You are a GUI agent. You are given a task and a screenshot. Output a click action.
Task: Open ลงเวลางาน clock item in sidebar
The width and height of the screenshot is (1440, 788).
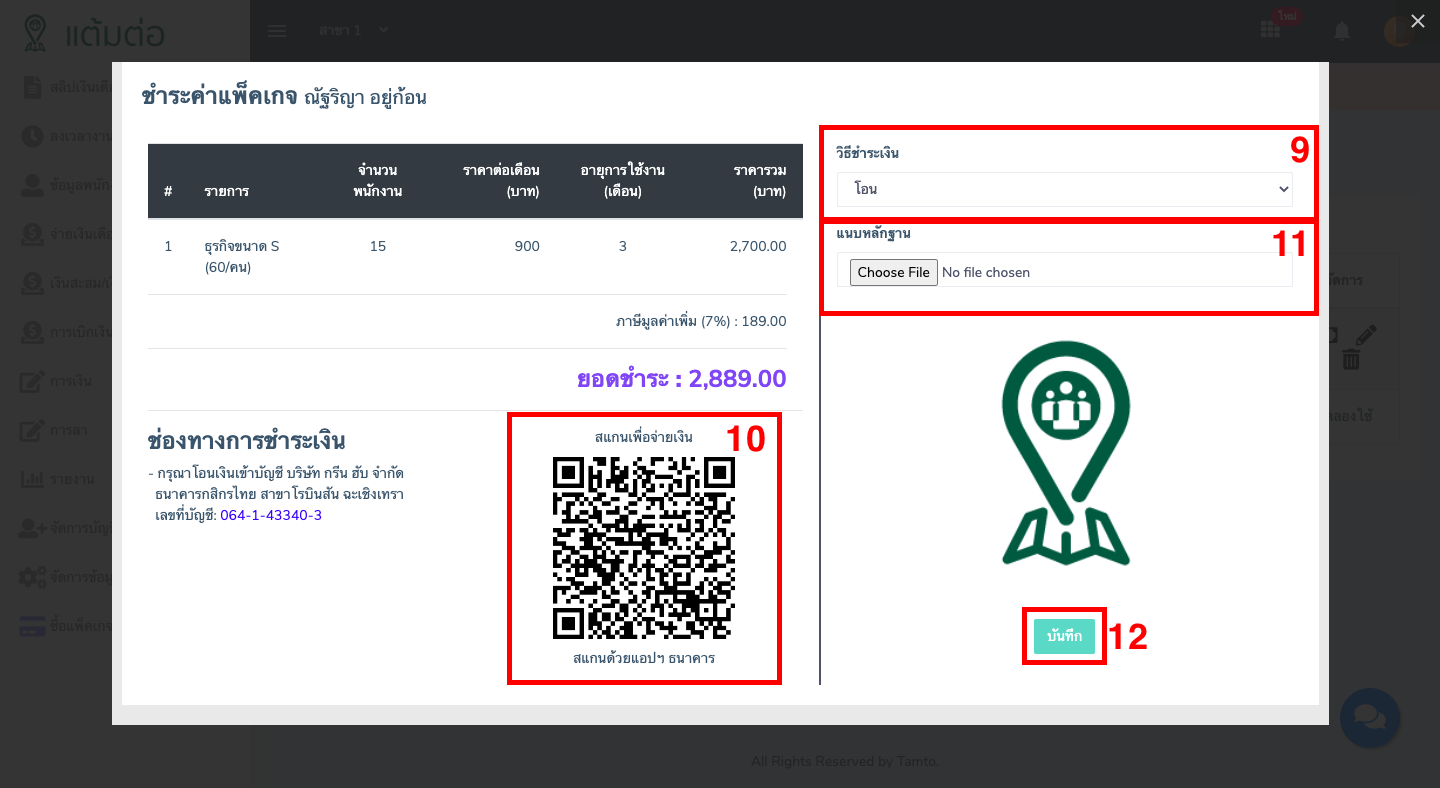33,136
